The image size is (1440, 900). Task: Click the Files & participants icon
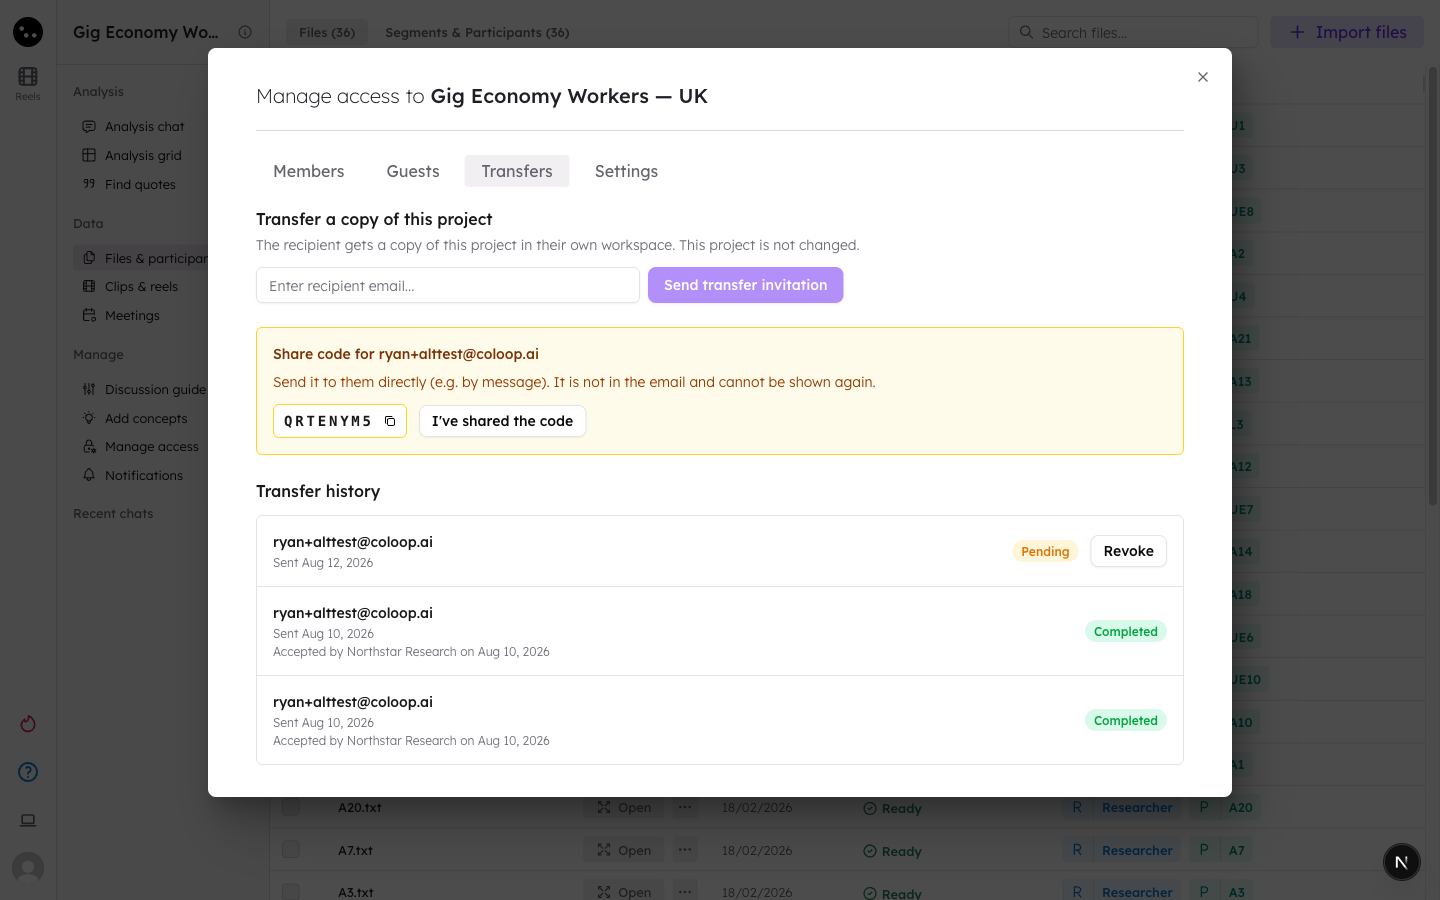point(89,258)
